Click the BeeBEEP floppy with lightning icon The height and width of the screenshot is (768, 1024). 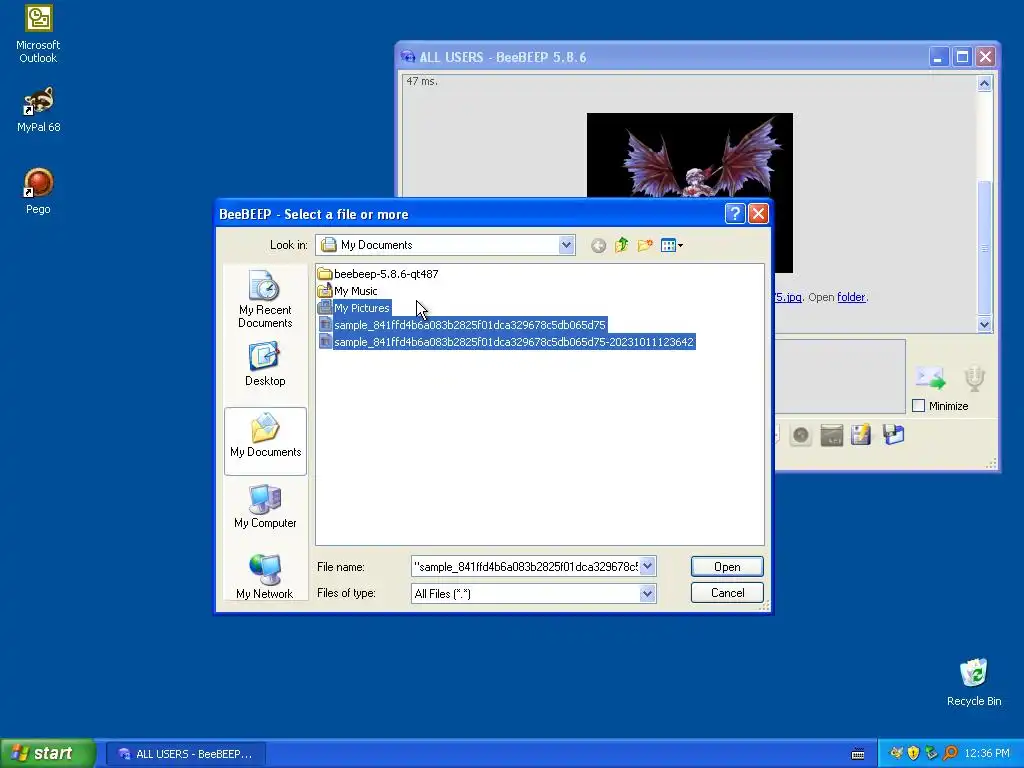(861, 435)
